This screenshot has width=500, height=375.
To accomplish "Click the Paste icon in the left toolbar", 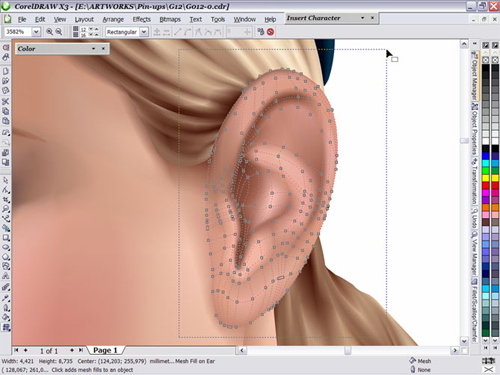I will (6, 121).
